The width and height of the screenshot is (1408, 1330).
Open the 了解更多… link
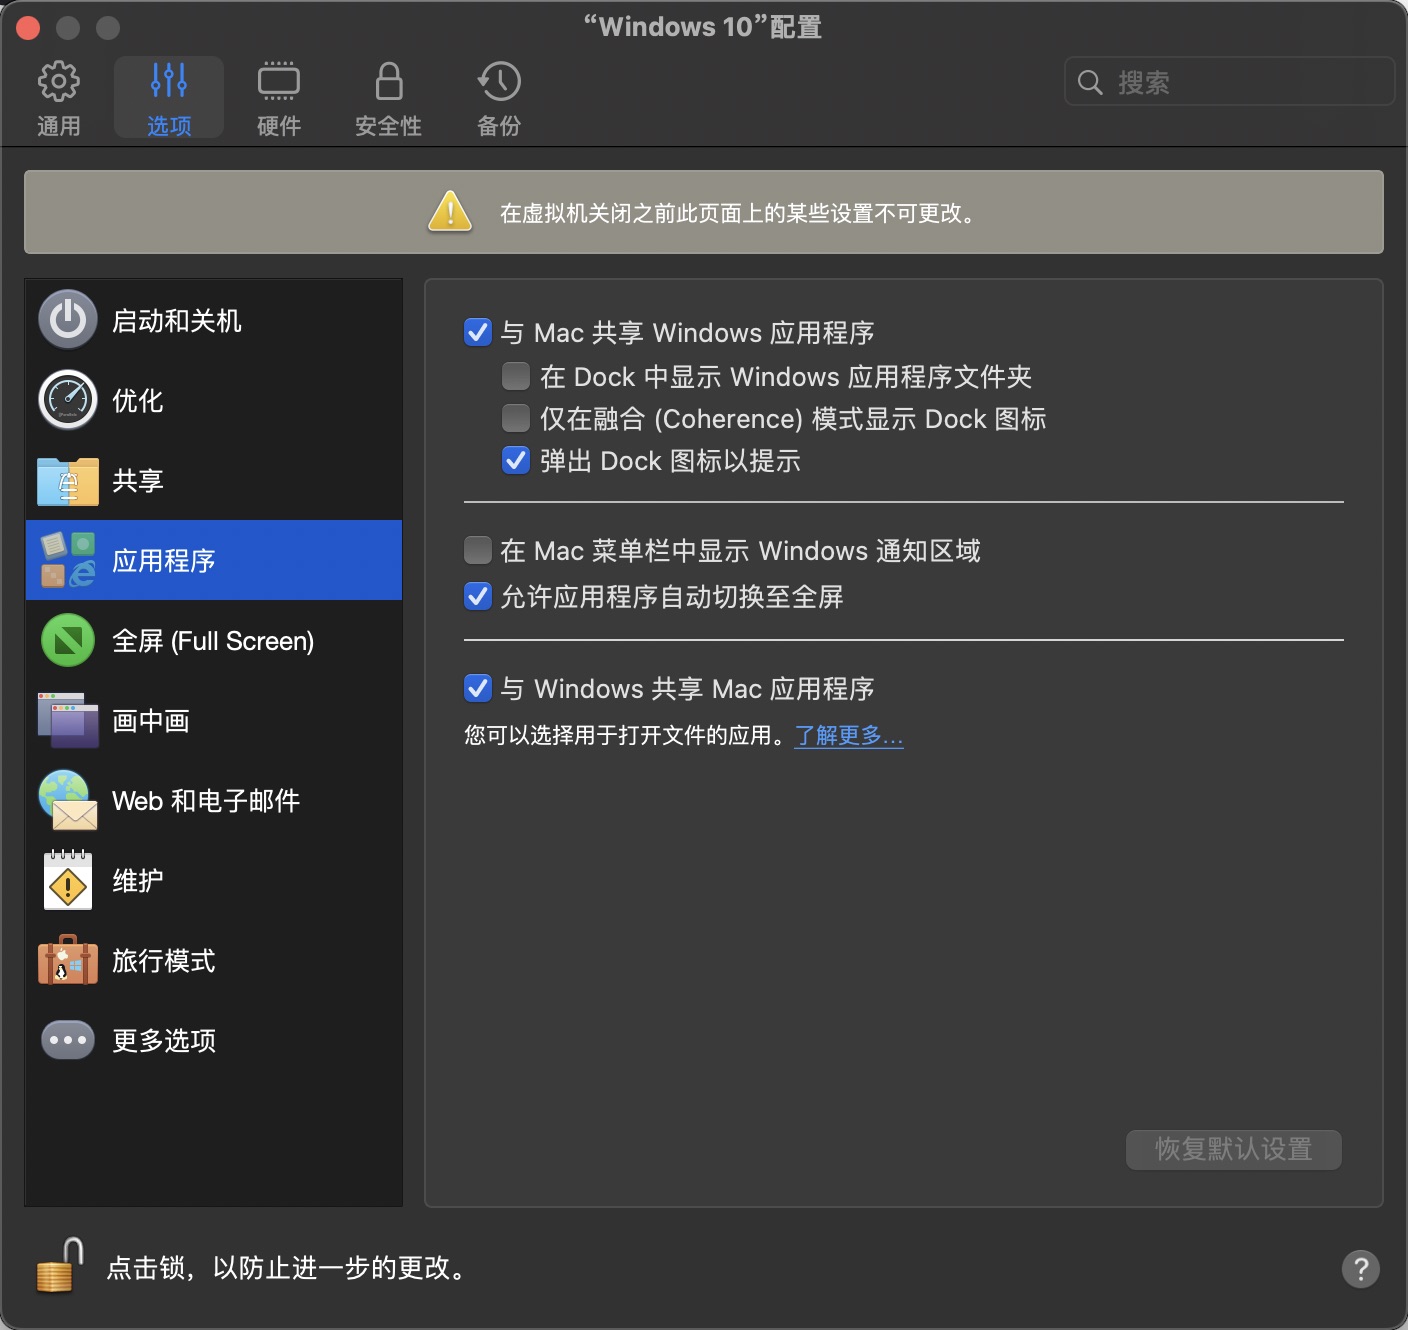coord(849,736)
